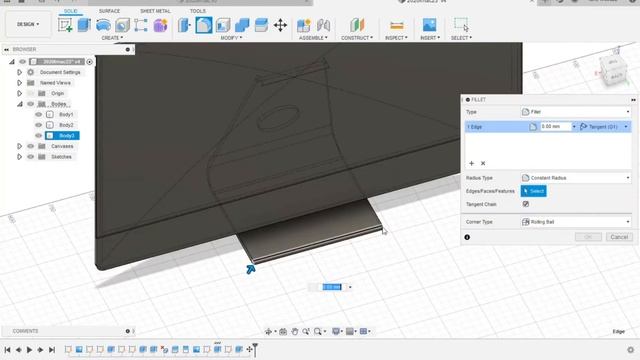Click the Zoom magnifier icon
This screenshot has height=360, width=640.
click(x=306, y=331)
